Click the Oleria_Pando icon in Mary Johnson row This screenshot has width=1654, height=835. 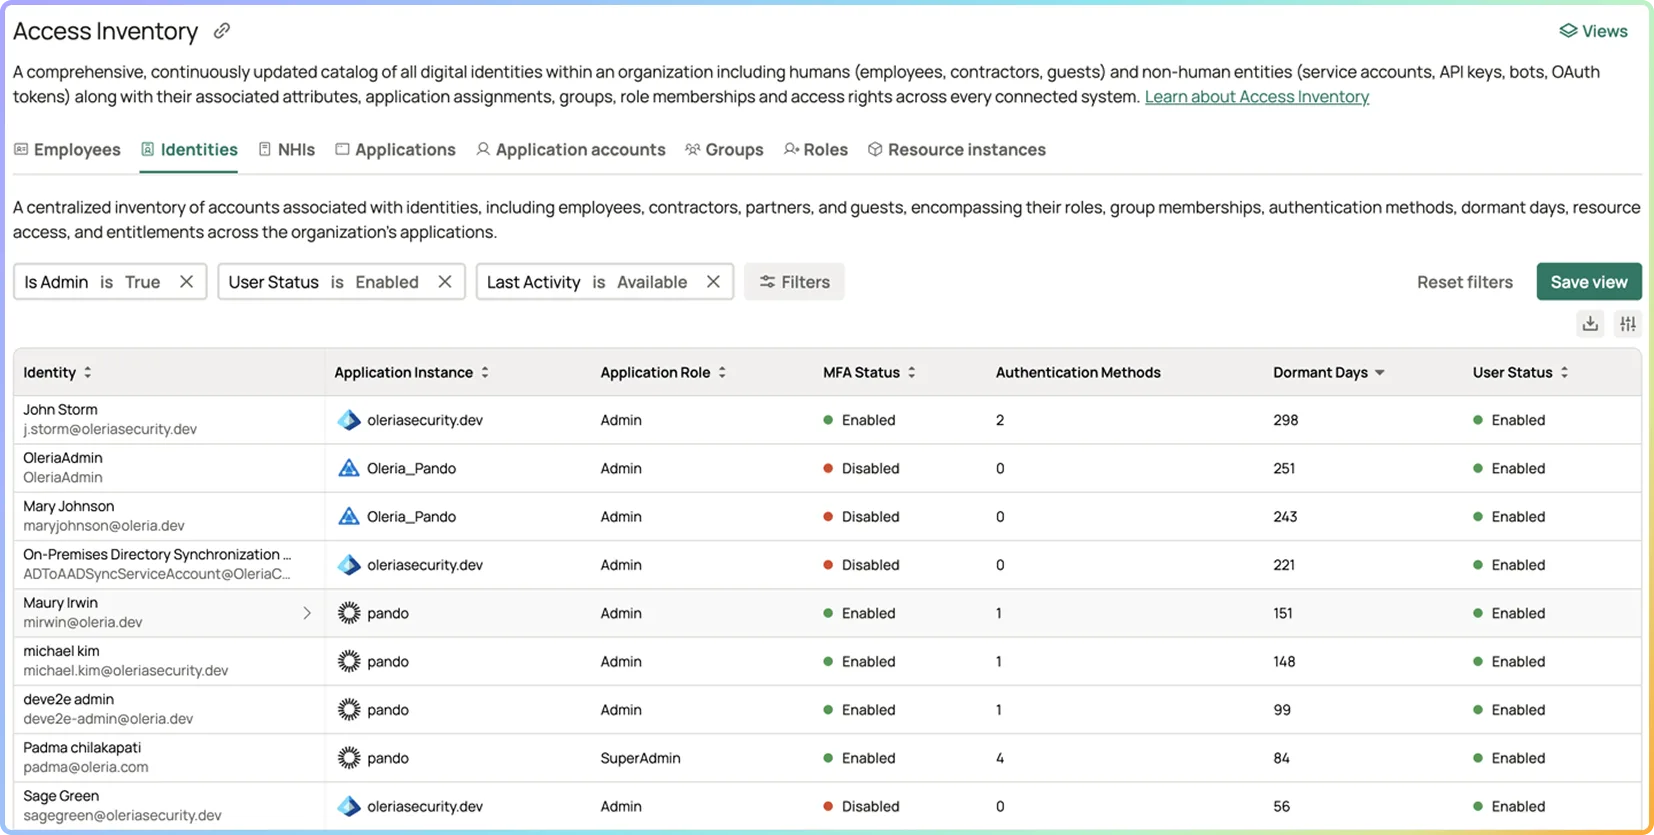pyautogui.click(x=348, y=516)
